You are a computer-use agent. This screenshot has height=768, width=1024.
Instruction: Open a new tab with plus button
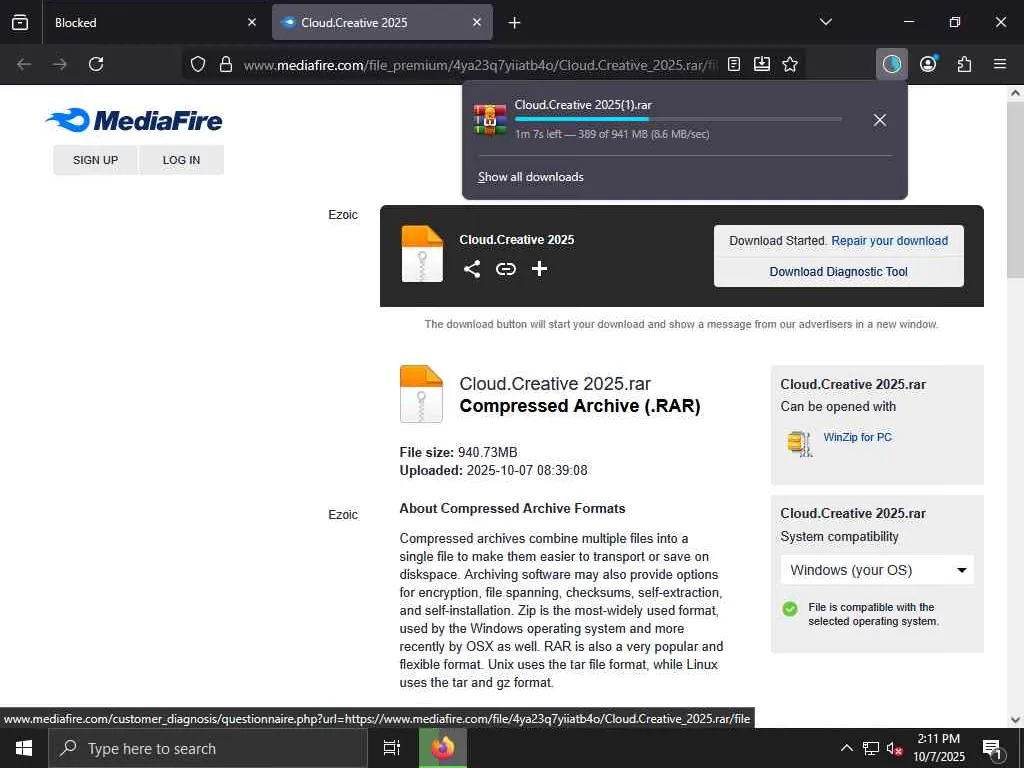[515, 23]
